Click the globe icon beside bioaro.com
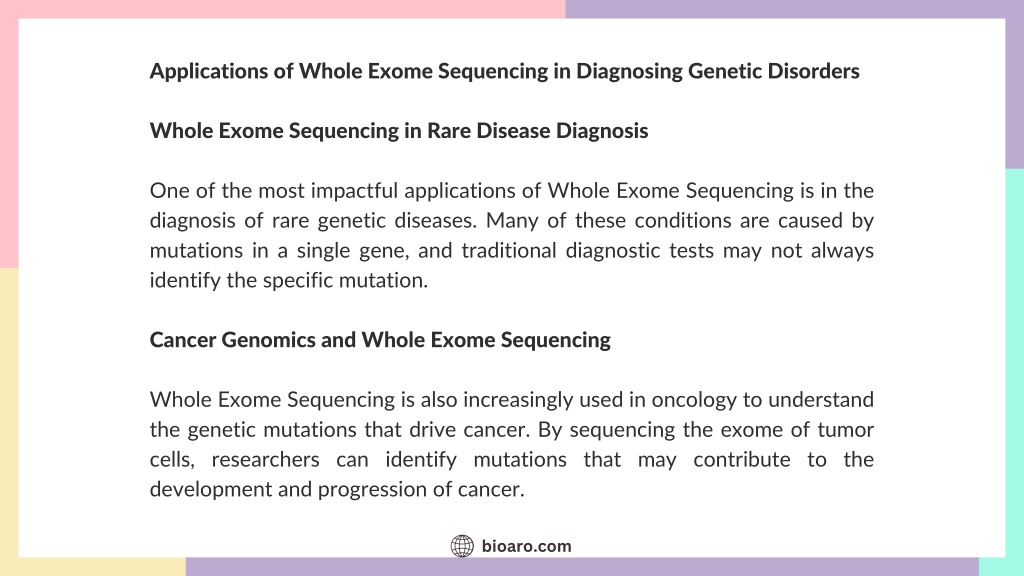The width and height of the screenshot is (1024, 576). (x=462, y=546)
